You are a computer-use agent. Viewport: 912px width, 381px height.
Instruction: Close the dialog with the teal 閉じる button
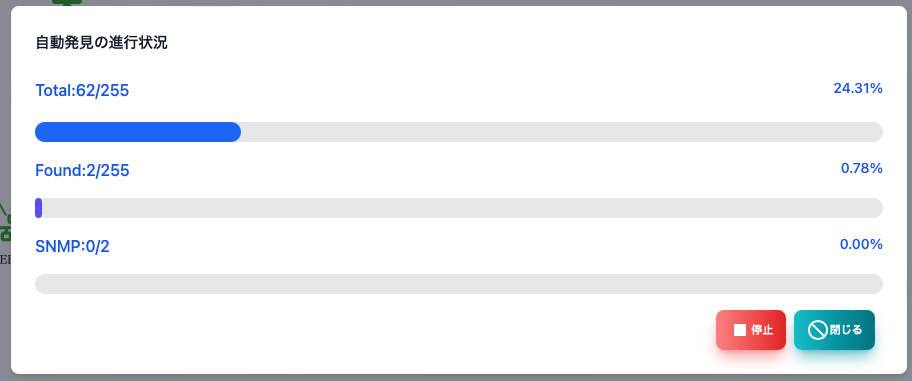pyautogui.click(x=834, y=330)
